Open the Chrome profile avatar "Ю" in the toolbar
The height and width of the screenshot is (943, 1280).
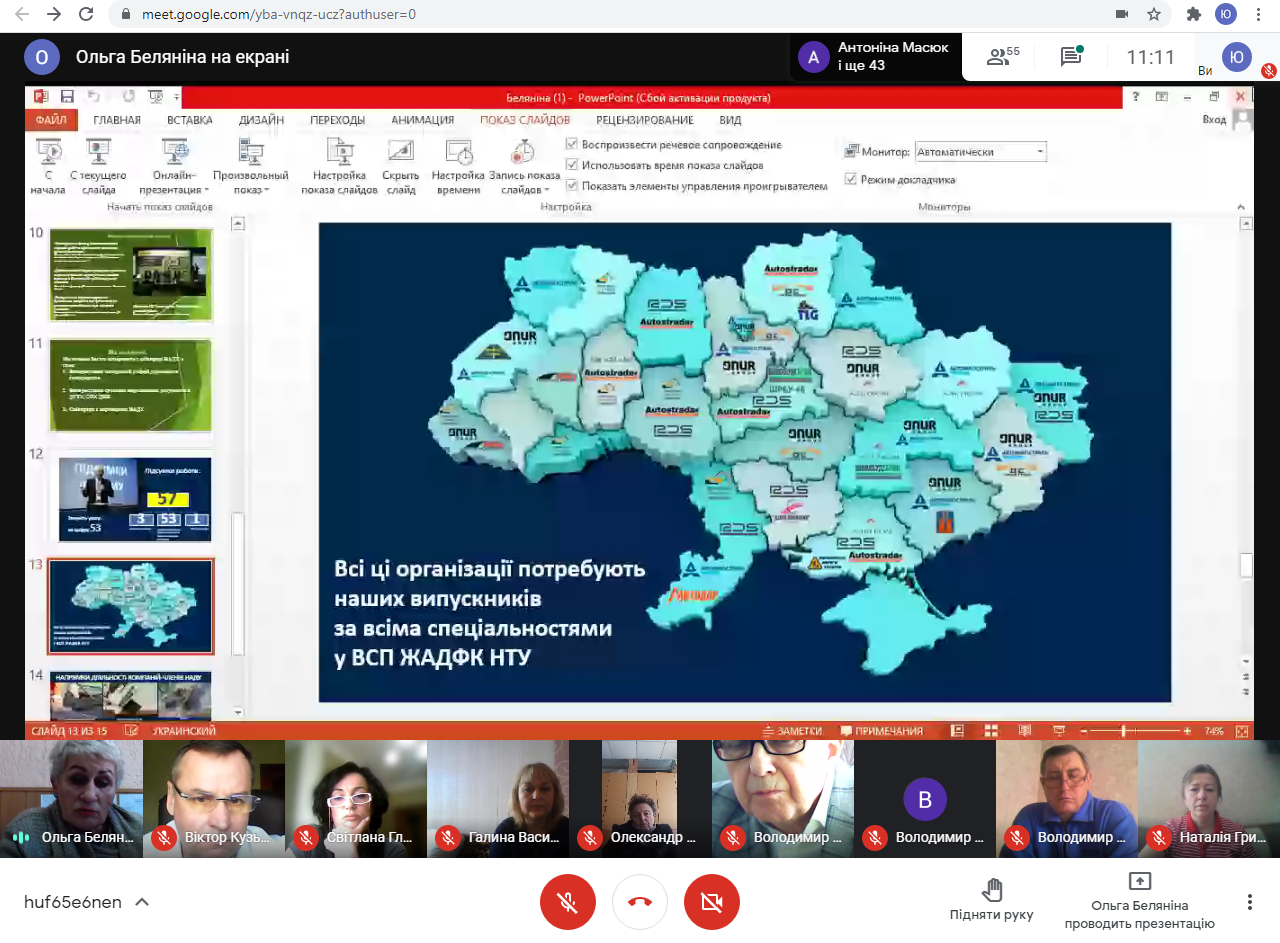[x=1226, y=14]
